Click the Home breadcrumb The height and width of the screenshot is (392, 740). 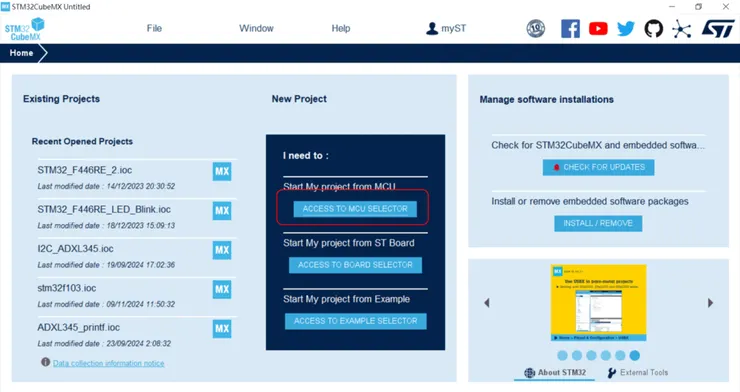22,53
